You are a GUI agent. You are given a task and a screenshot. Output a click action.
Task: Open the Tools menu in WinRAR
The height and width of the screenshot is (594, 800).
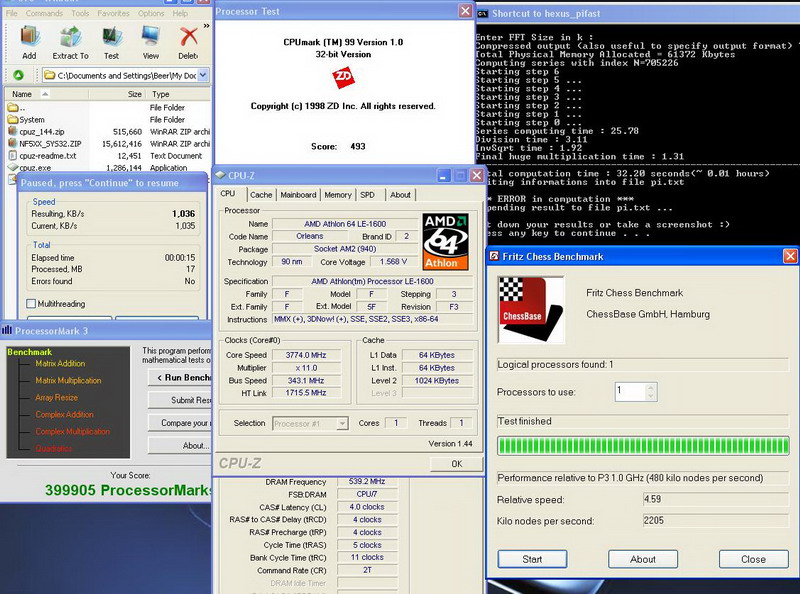[x=80, y=13]
